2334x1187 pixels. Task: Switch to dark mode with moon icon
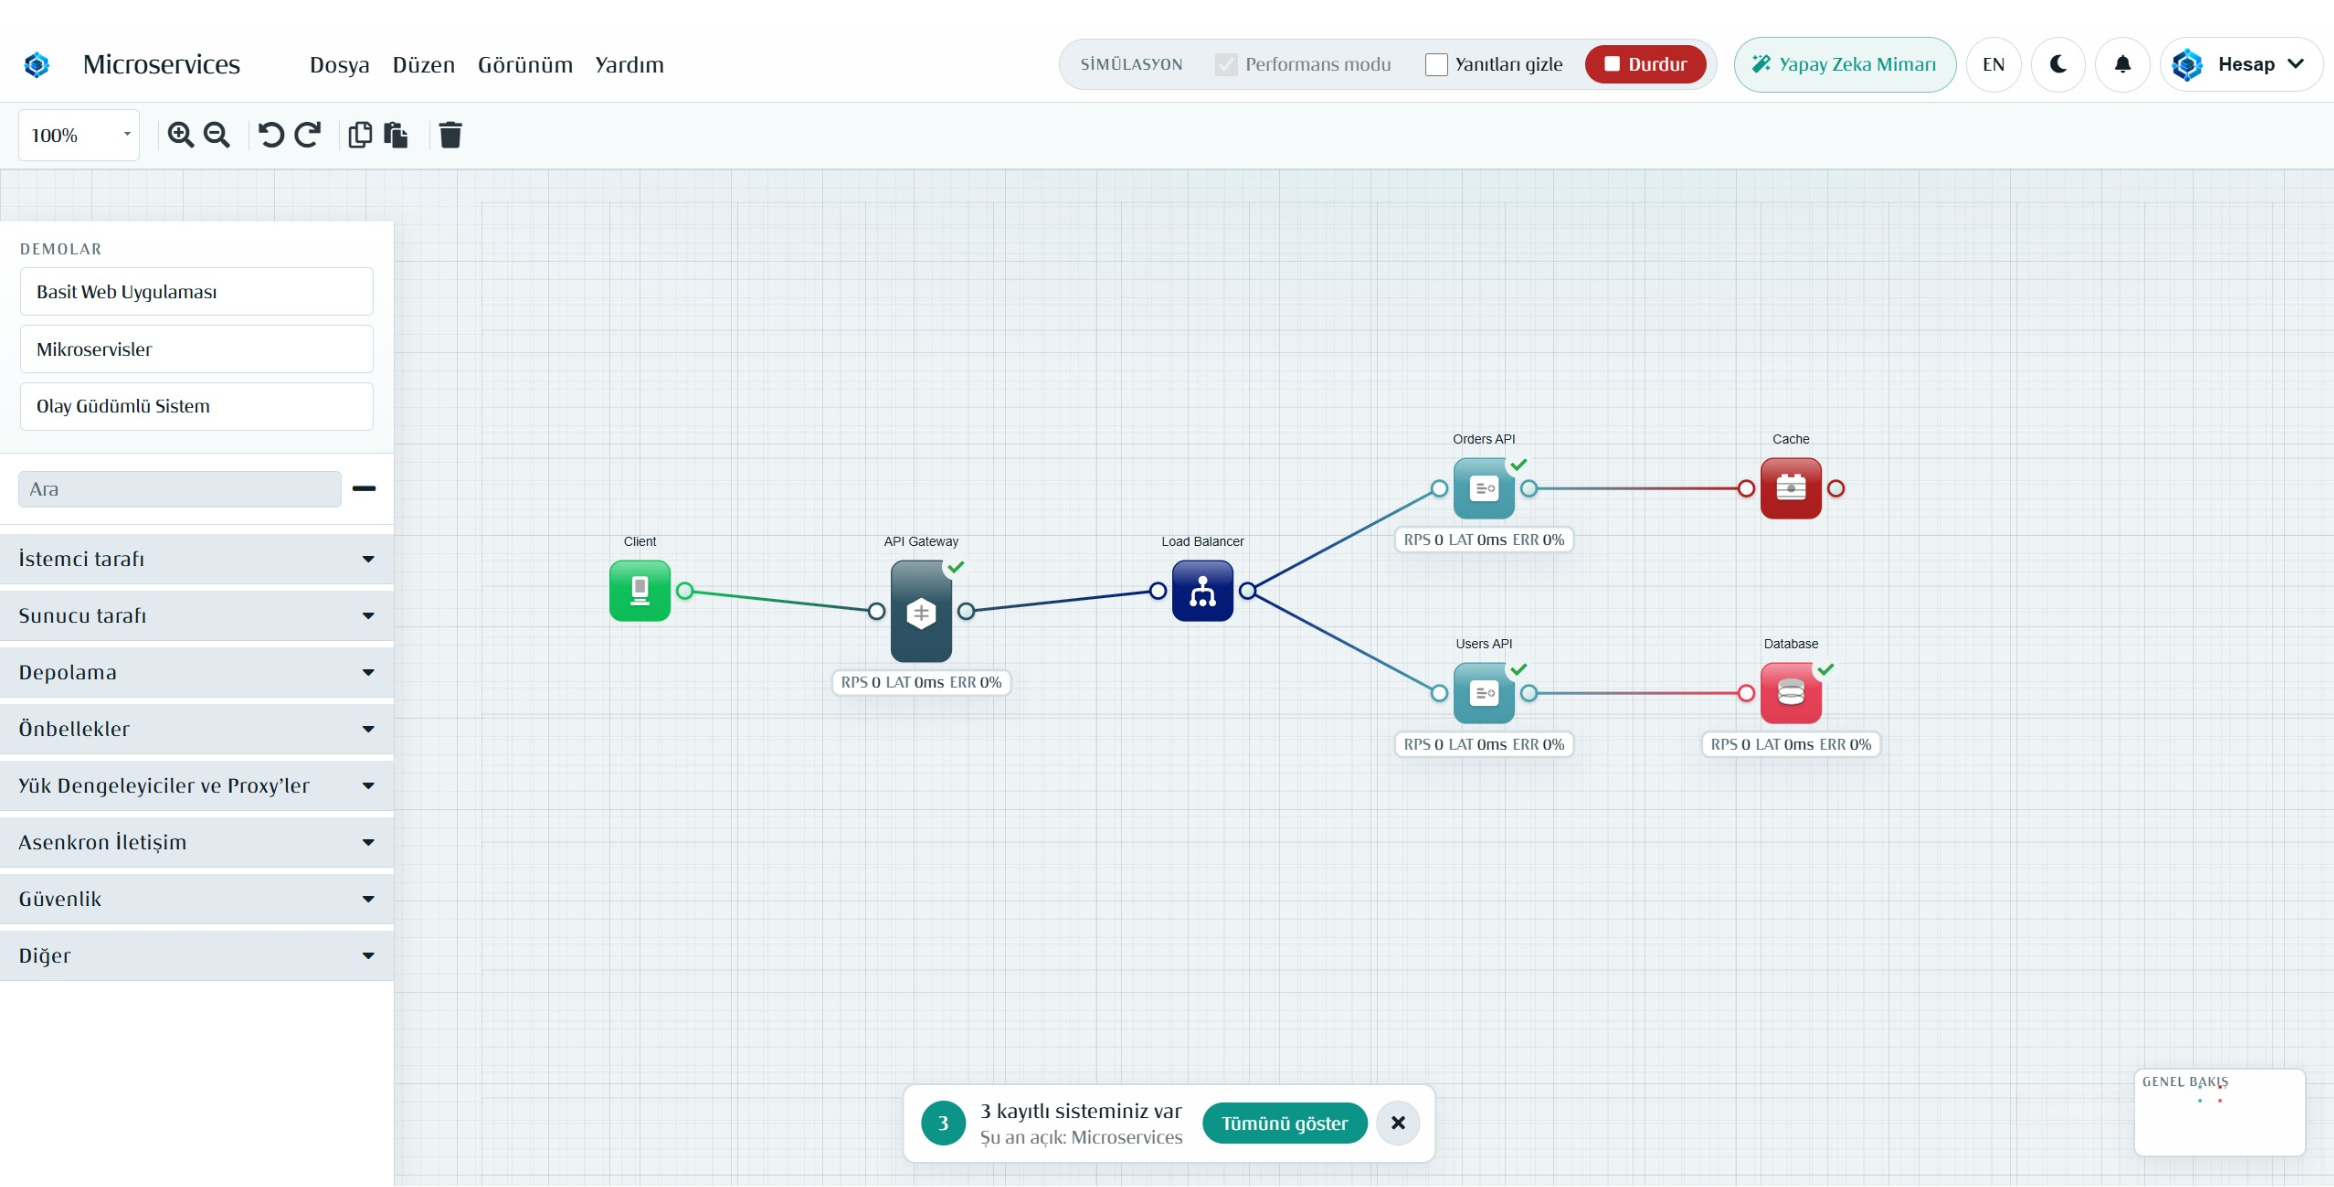(x=2058, y=64)
